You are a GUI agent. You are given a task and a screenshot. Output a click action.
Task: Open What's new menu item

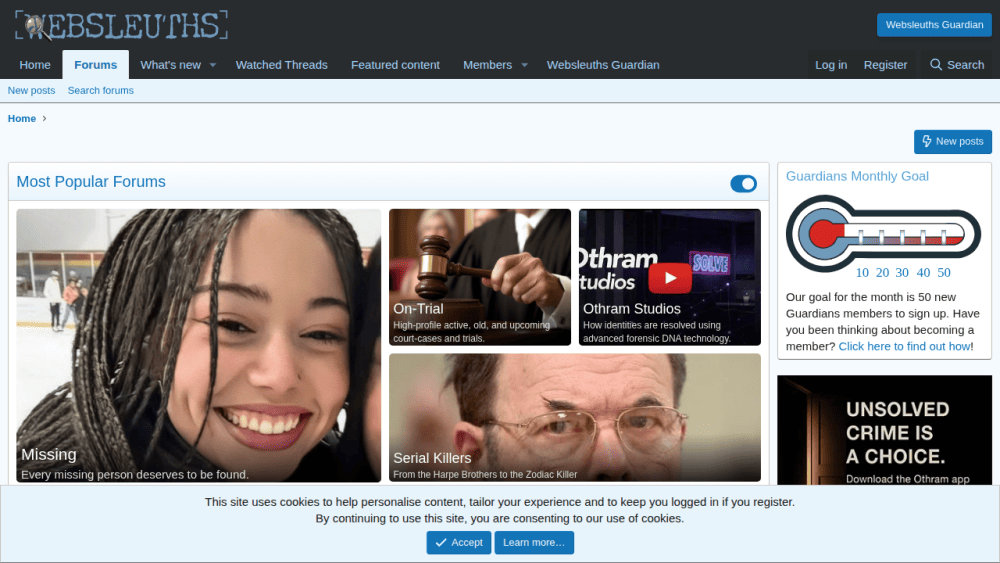pos(170,65)
